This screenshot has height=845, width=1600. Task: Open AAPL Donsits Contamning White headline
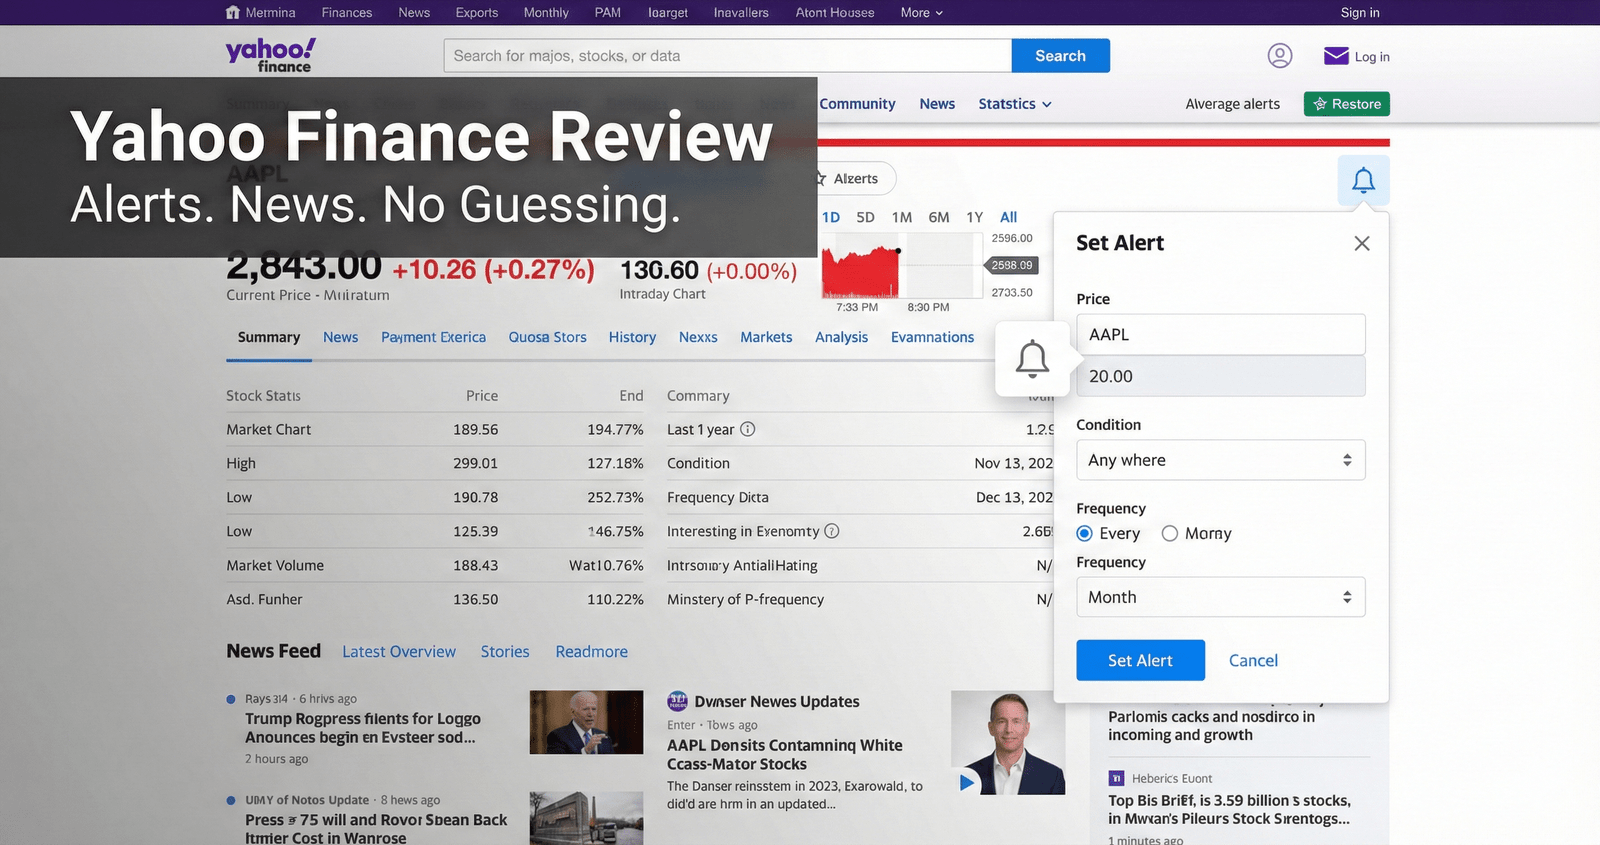click(785, 755)
